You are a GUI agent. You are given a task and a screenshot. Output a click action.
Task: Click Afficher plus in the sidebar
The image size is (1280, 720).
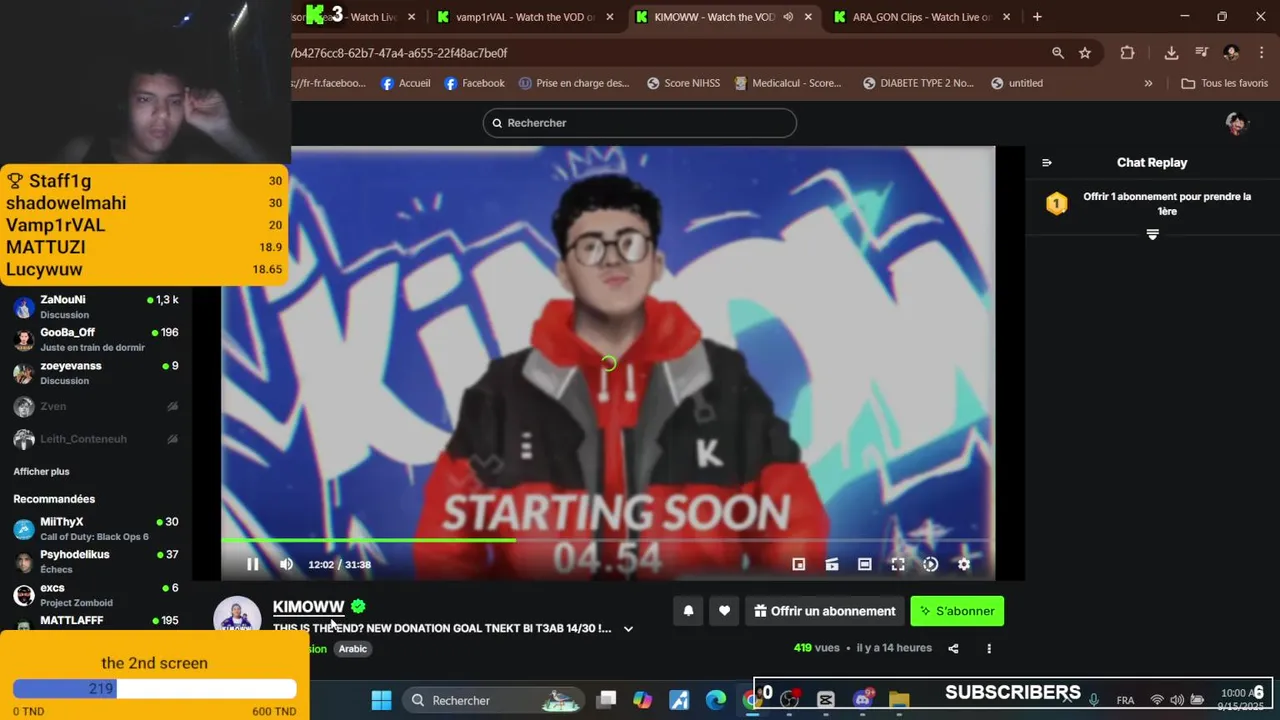pos(41,472)
